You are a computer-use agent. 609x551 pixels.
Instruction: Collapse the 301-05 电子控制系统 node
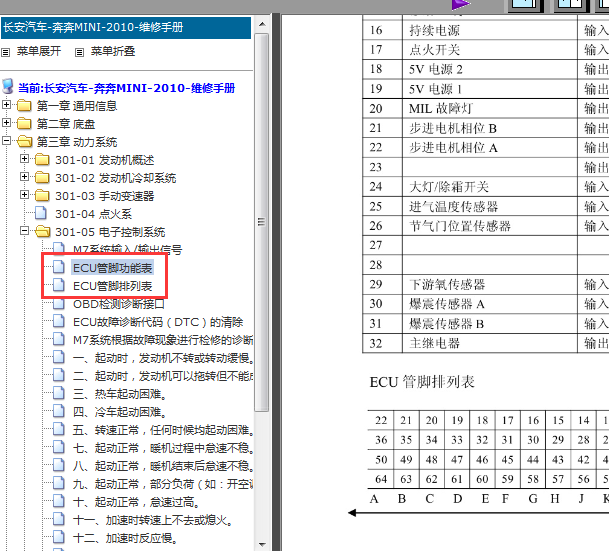24,231
